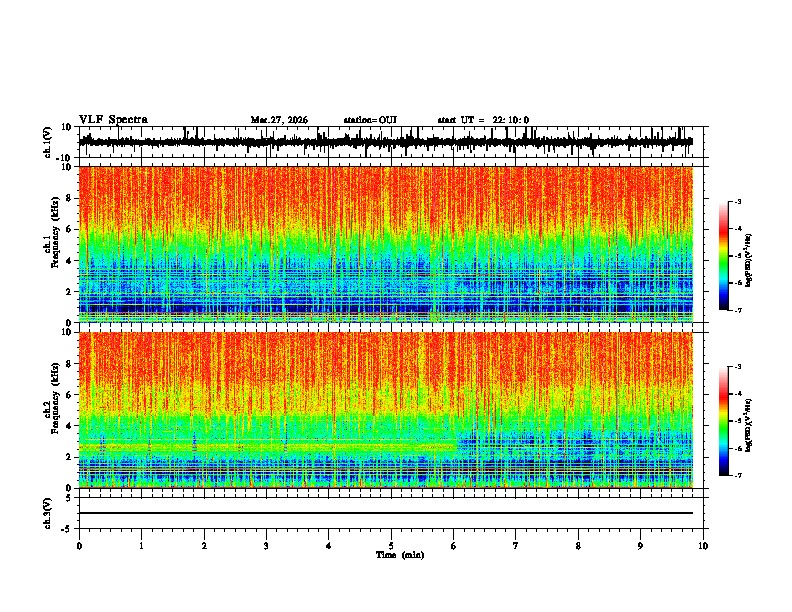
Task: Select the date text "Mar.27, 2026"
Action: pyautogui.click(x=279, y=120)
